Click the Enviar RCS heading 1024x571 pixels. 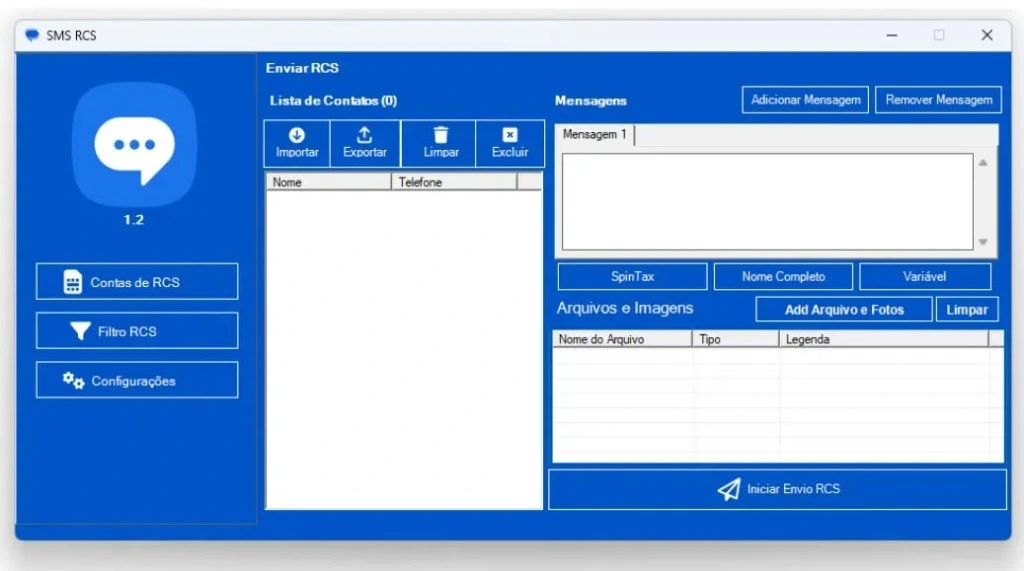click(x=302, y=68)
